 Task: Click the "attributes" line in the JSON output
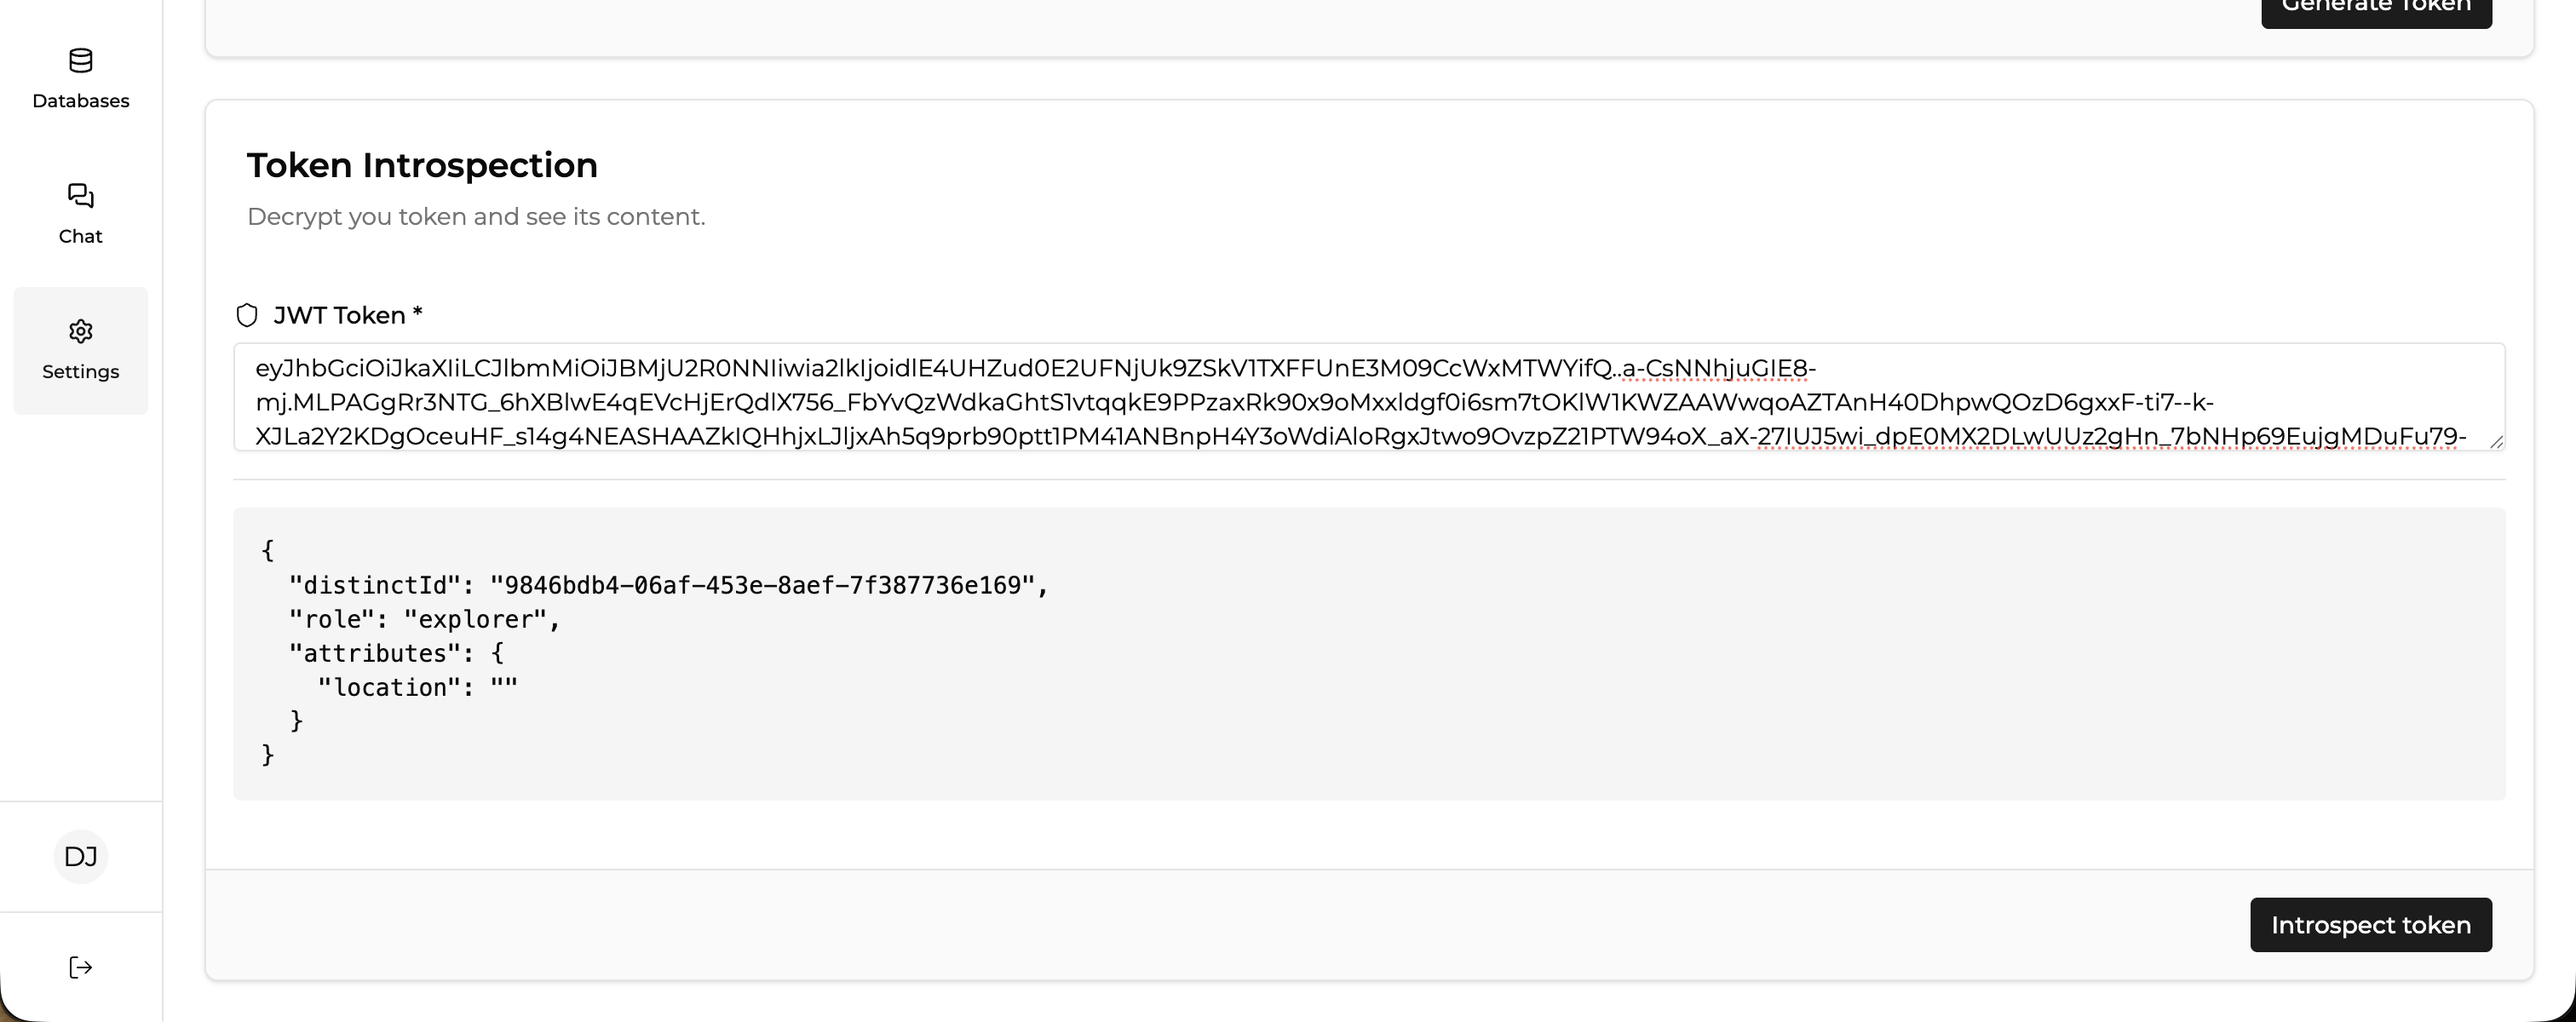click(x=396, y=654)
